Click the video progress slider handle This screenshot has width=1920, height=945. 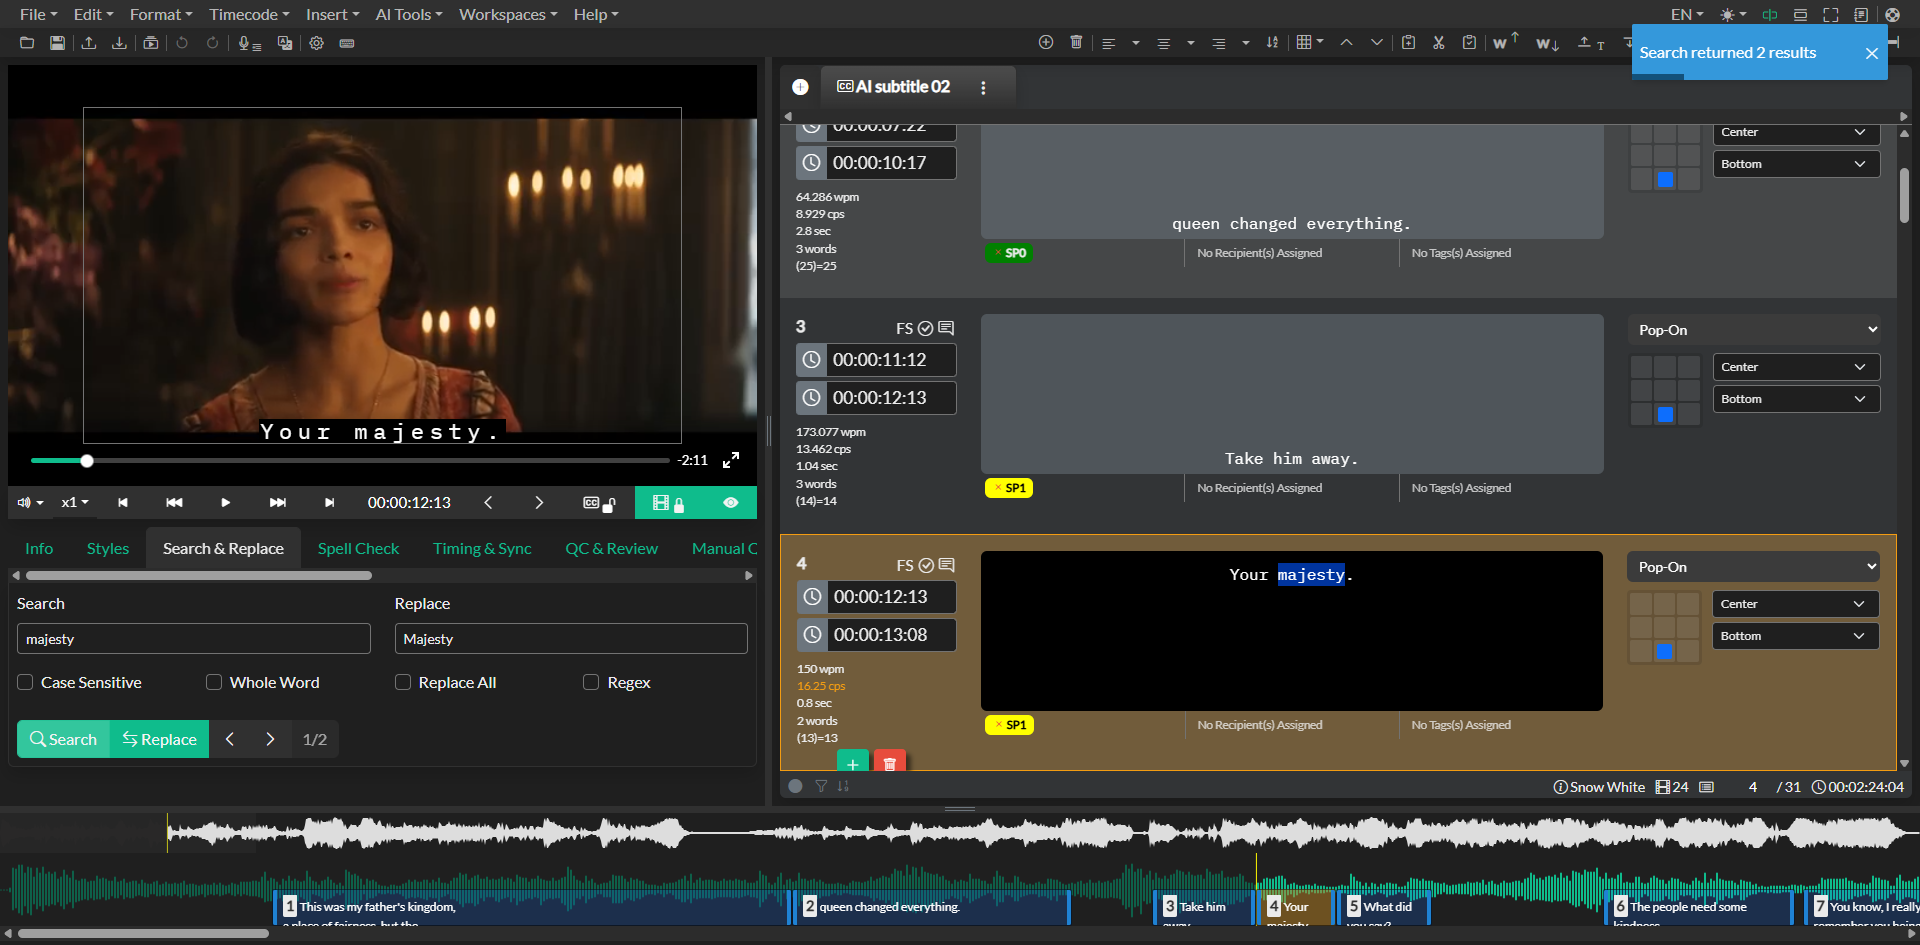click(87, 461)
